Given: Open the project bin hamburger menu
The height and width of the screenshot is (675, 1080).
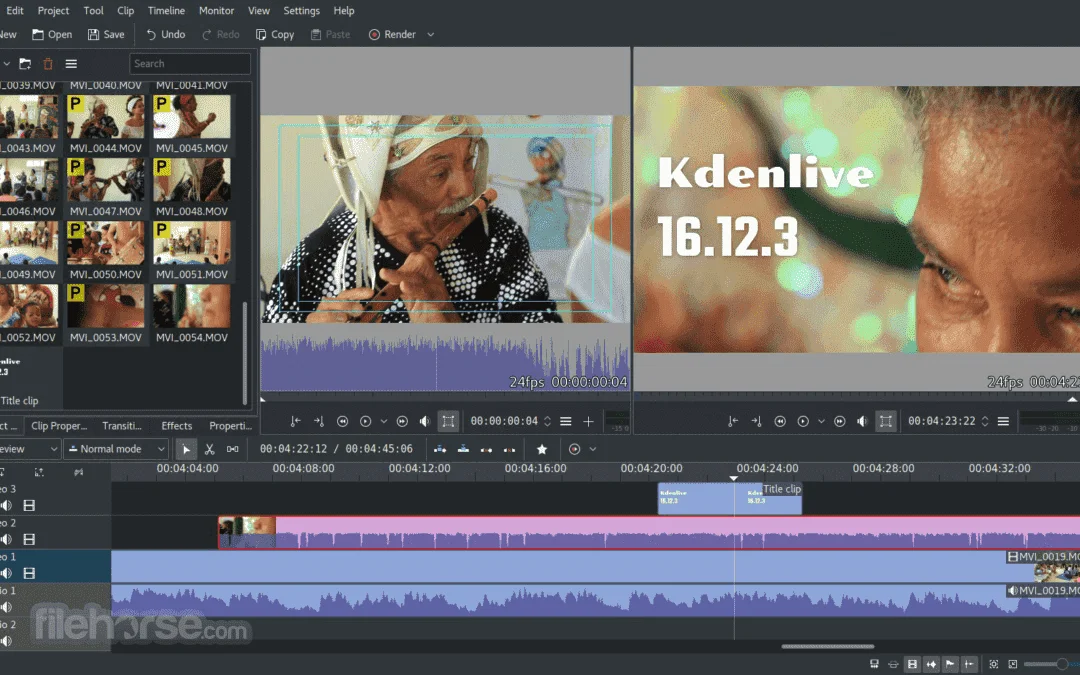Looking at the screenshot, I should click(x=71, y=63).
